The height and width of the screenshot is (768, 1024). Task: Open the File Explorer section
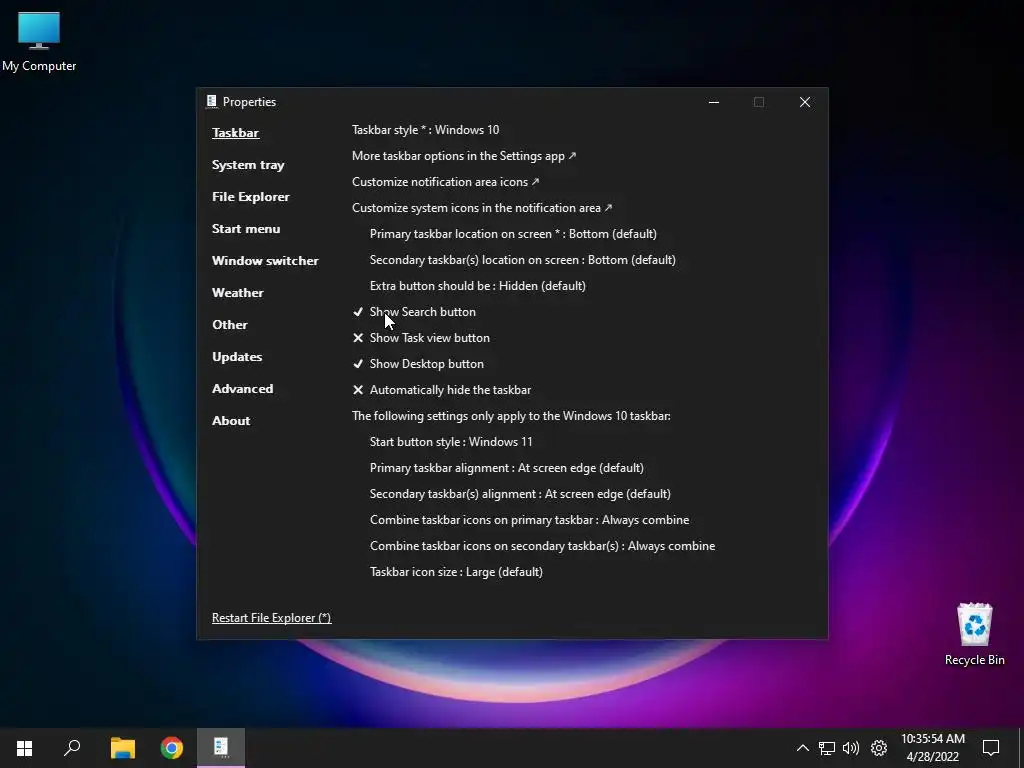[x=251, y=197]
